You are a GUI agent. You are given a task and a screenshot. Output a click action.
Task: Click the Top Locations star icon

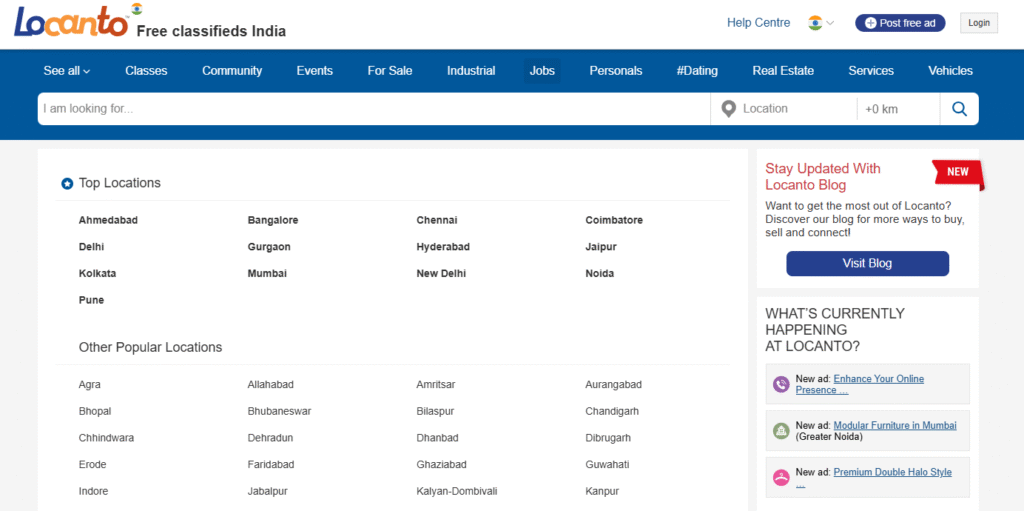pos(67,184)
